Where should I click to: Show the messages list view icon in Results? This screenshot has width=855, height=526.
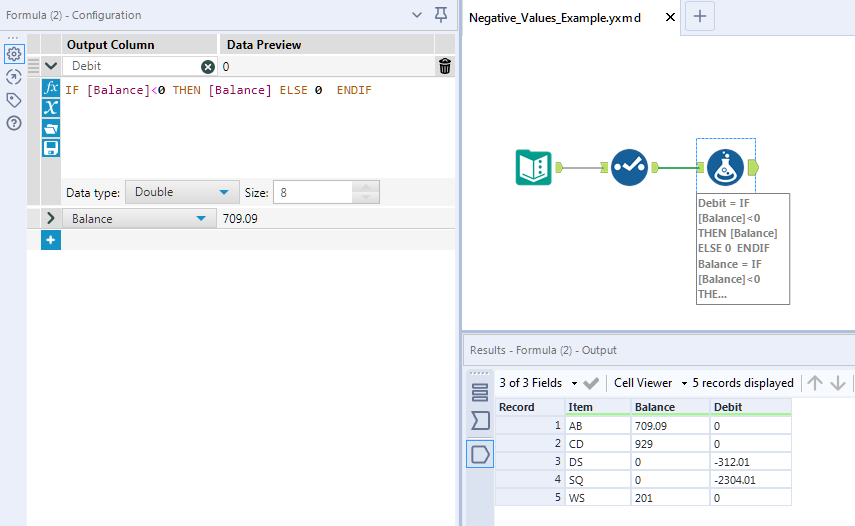click(480, 392)
